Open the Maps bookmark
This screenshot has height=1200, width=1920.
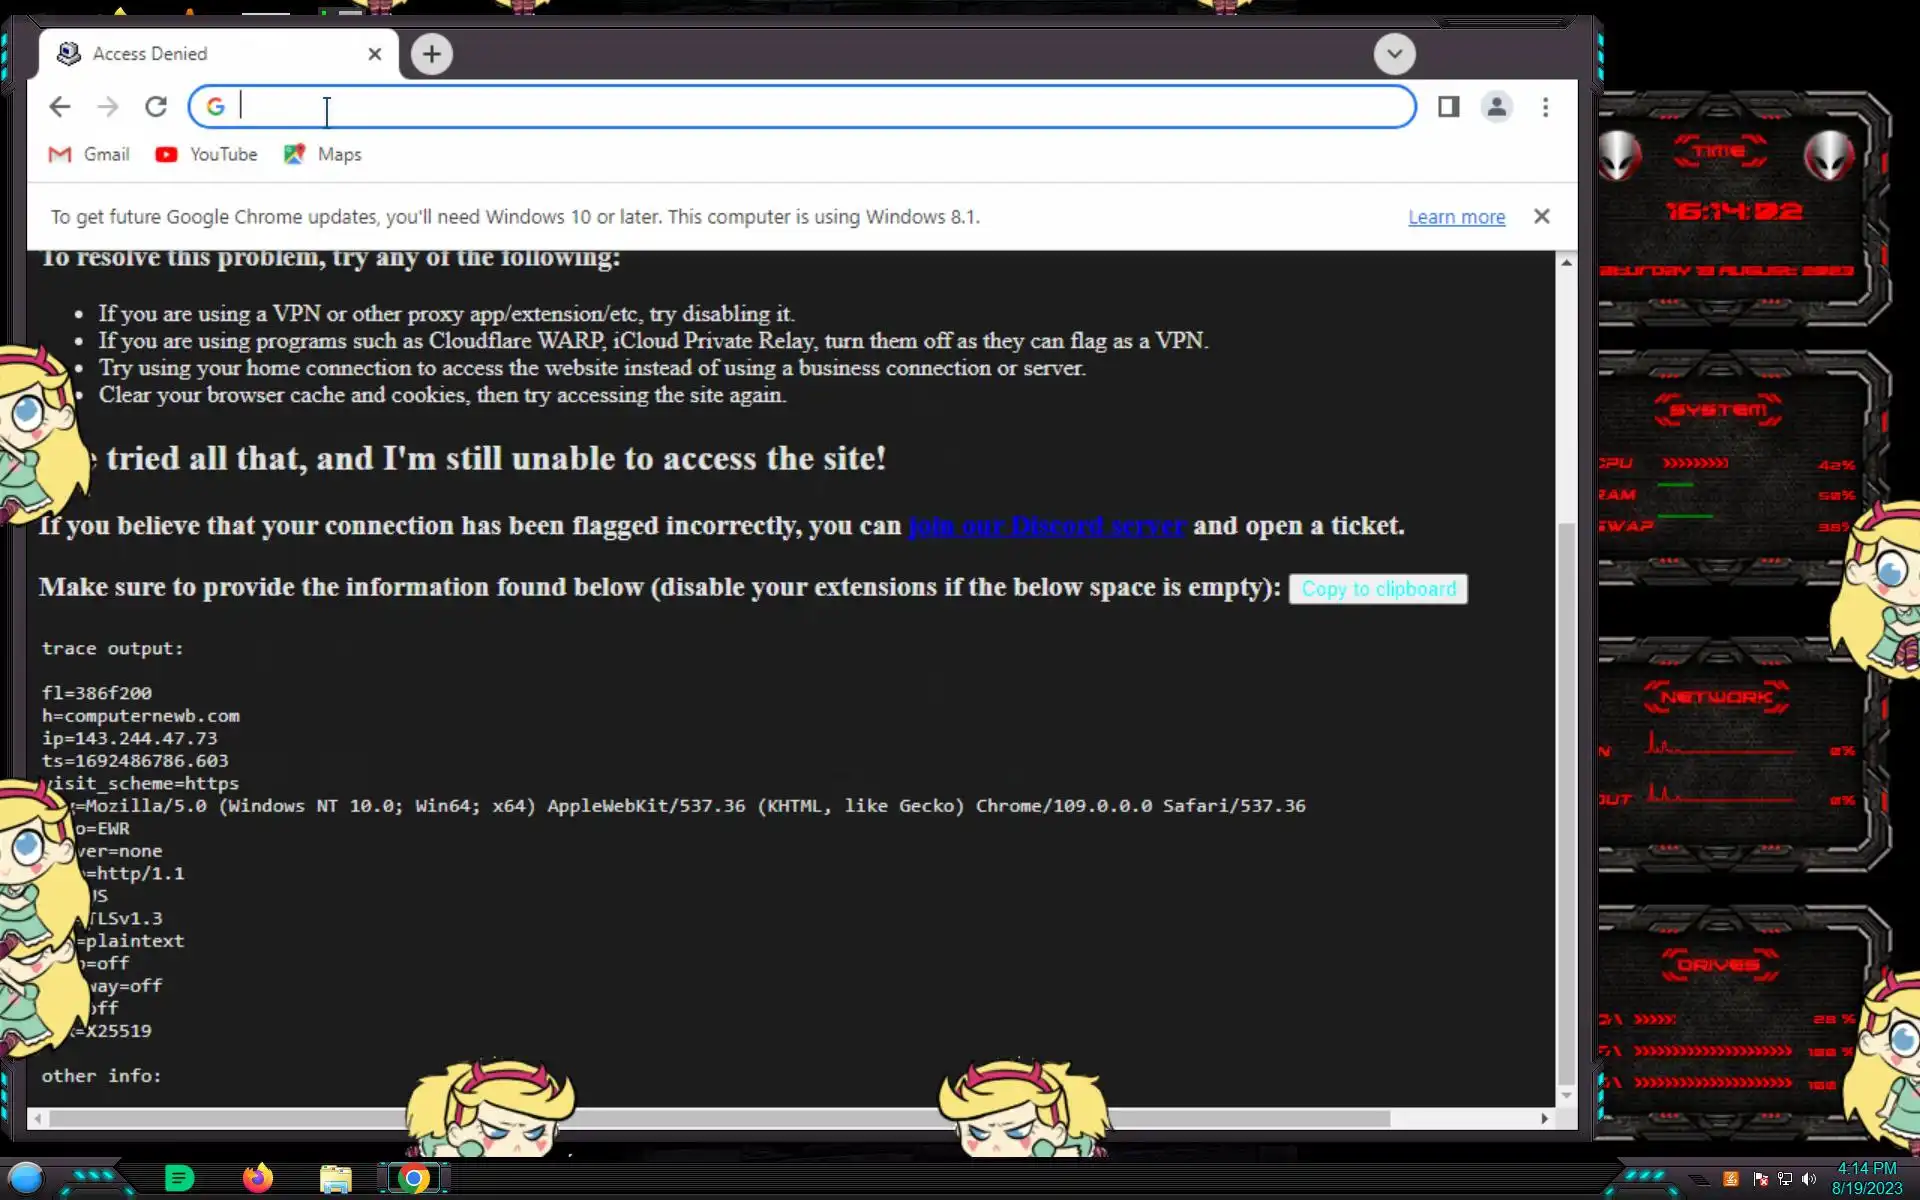coord(323,154)
